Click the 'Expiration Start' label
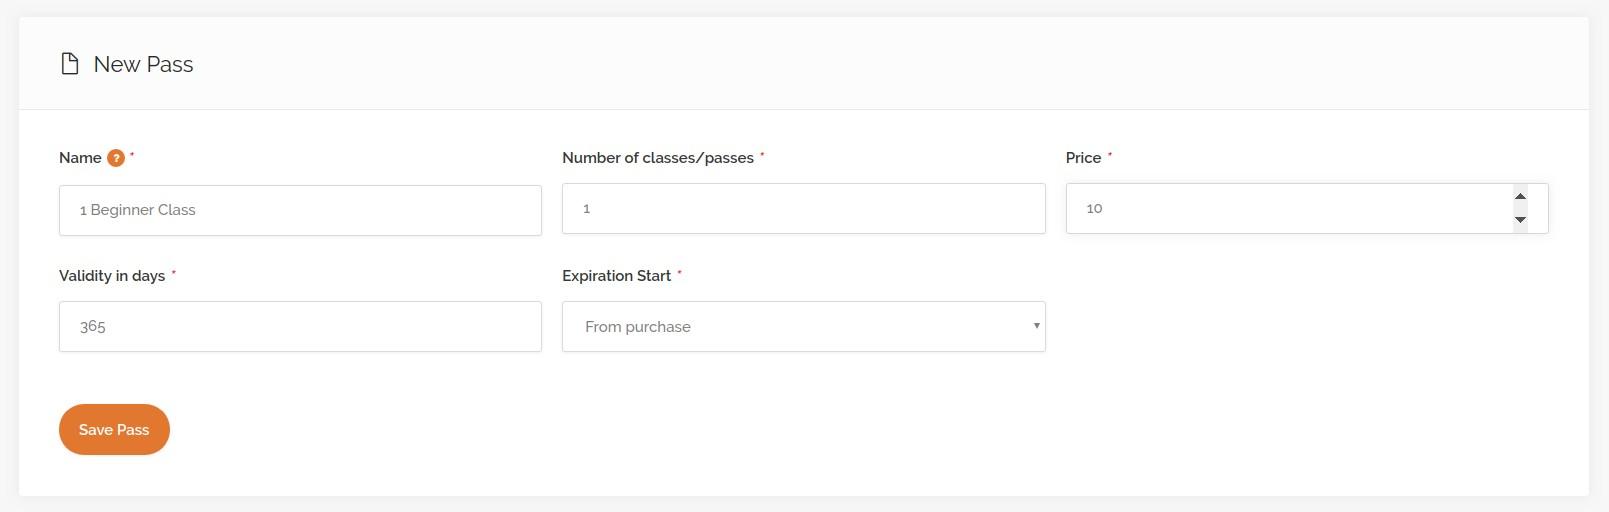The width and height of the screenshot is (1609, 512). coord(616,276)
